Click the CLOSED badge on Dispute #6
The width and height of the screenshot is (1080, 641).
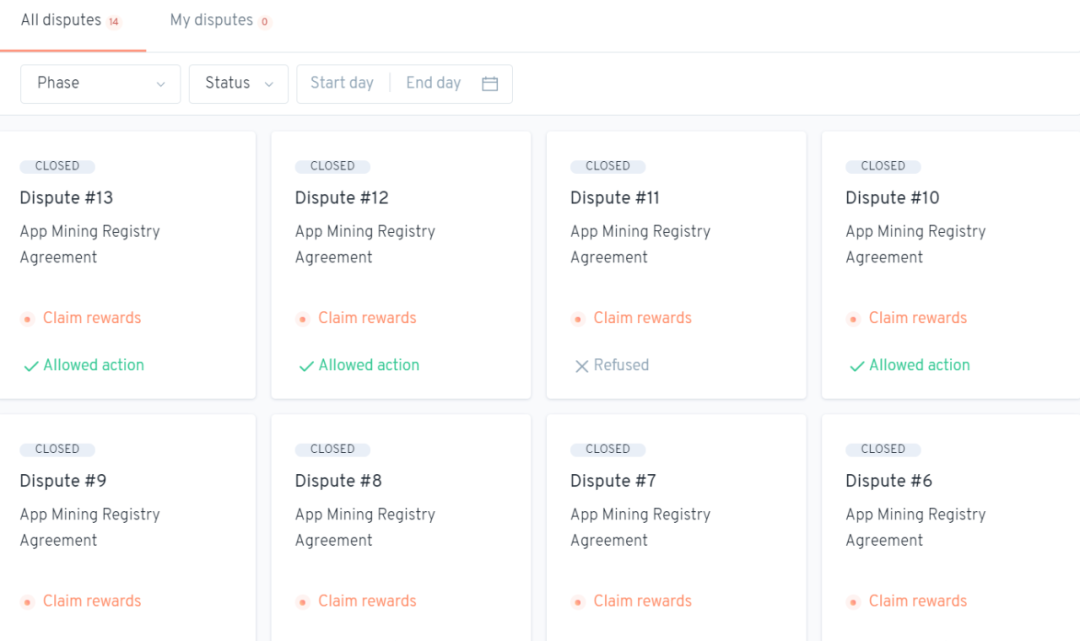point(883,450)
